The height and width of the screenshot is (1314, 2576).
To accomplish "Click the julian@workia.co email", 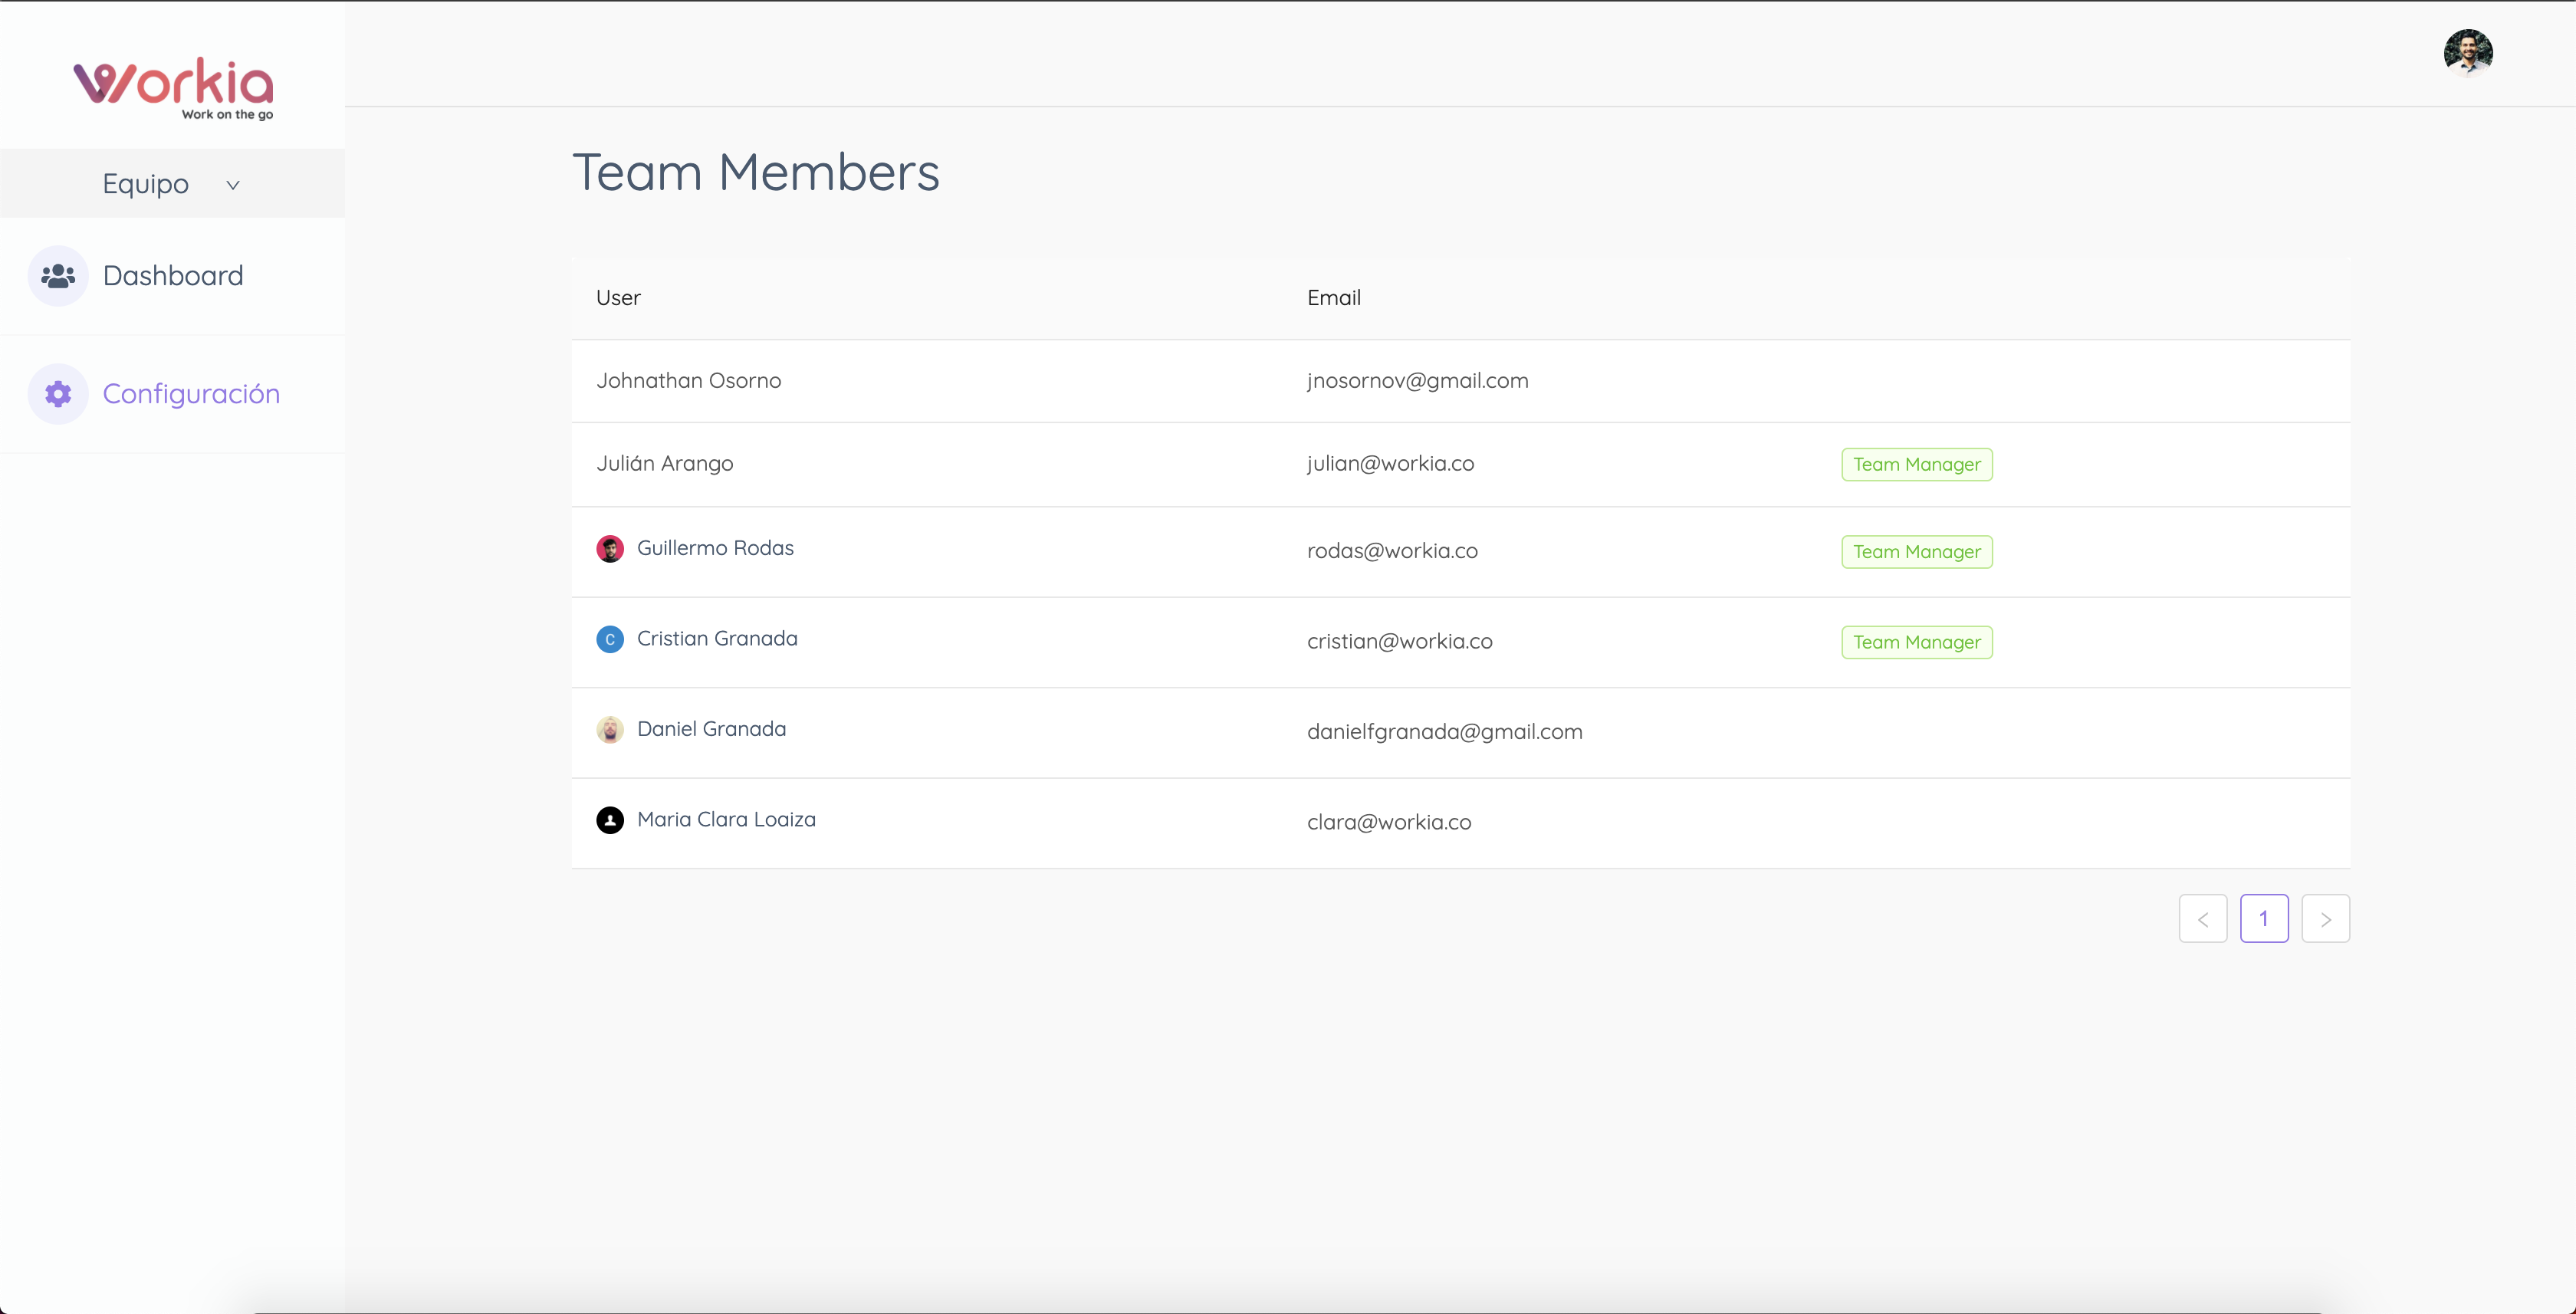I will [1390, 464].
